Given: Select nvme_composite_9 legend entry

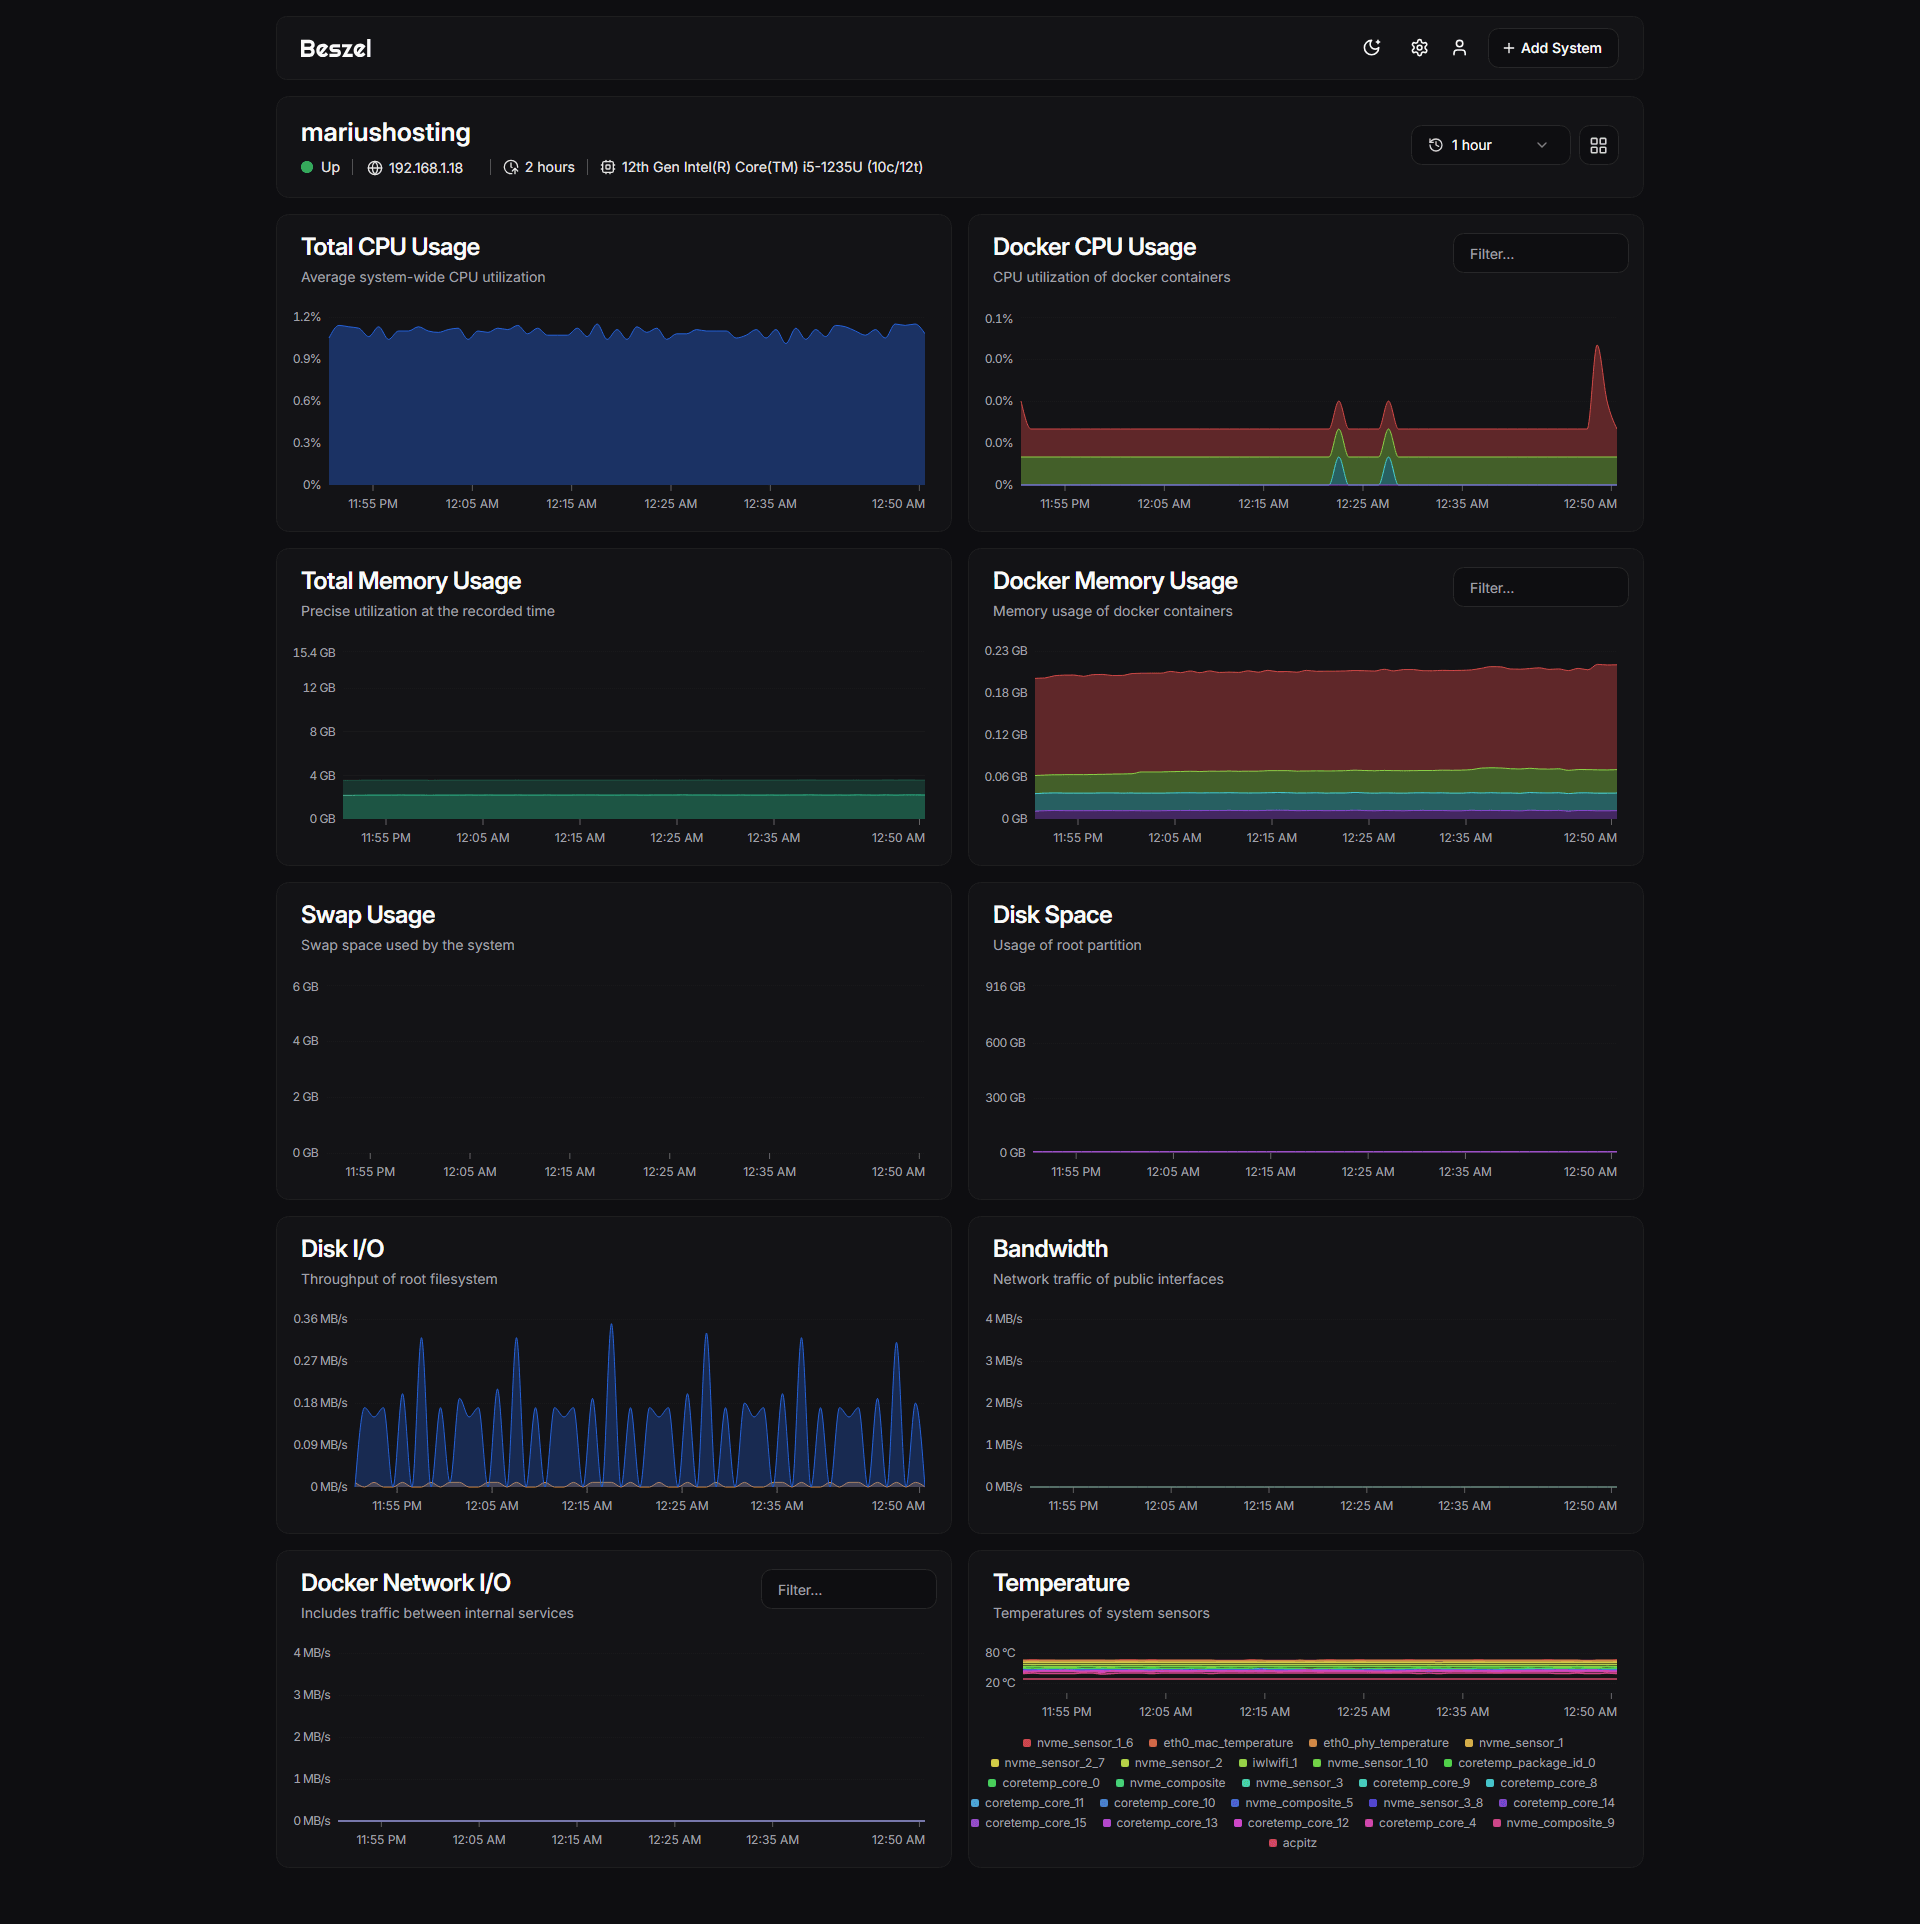Looking at the screenshot, I should click(1553, 1823).
